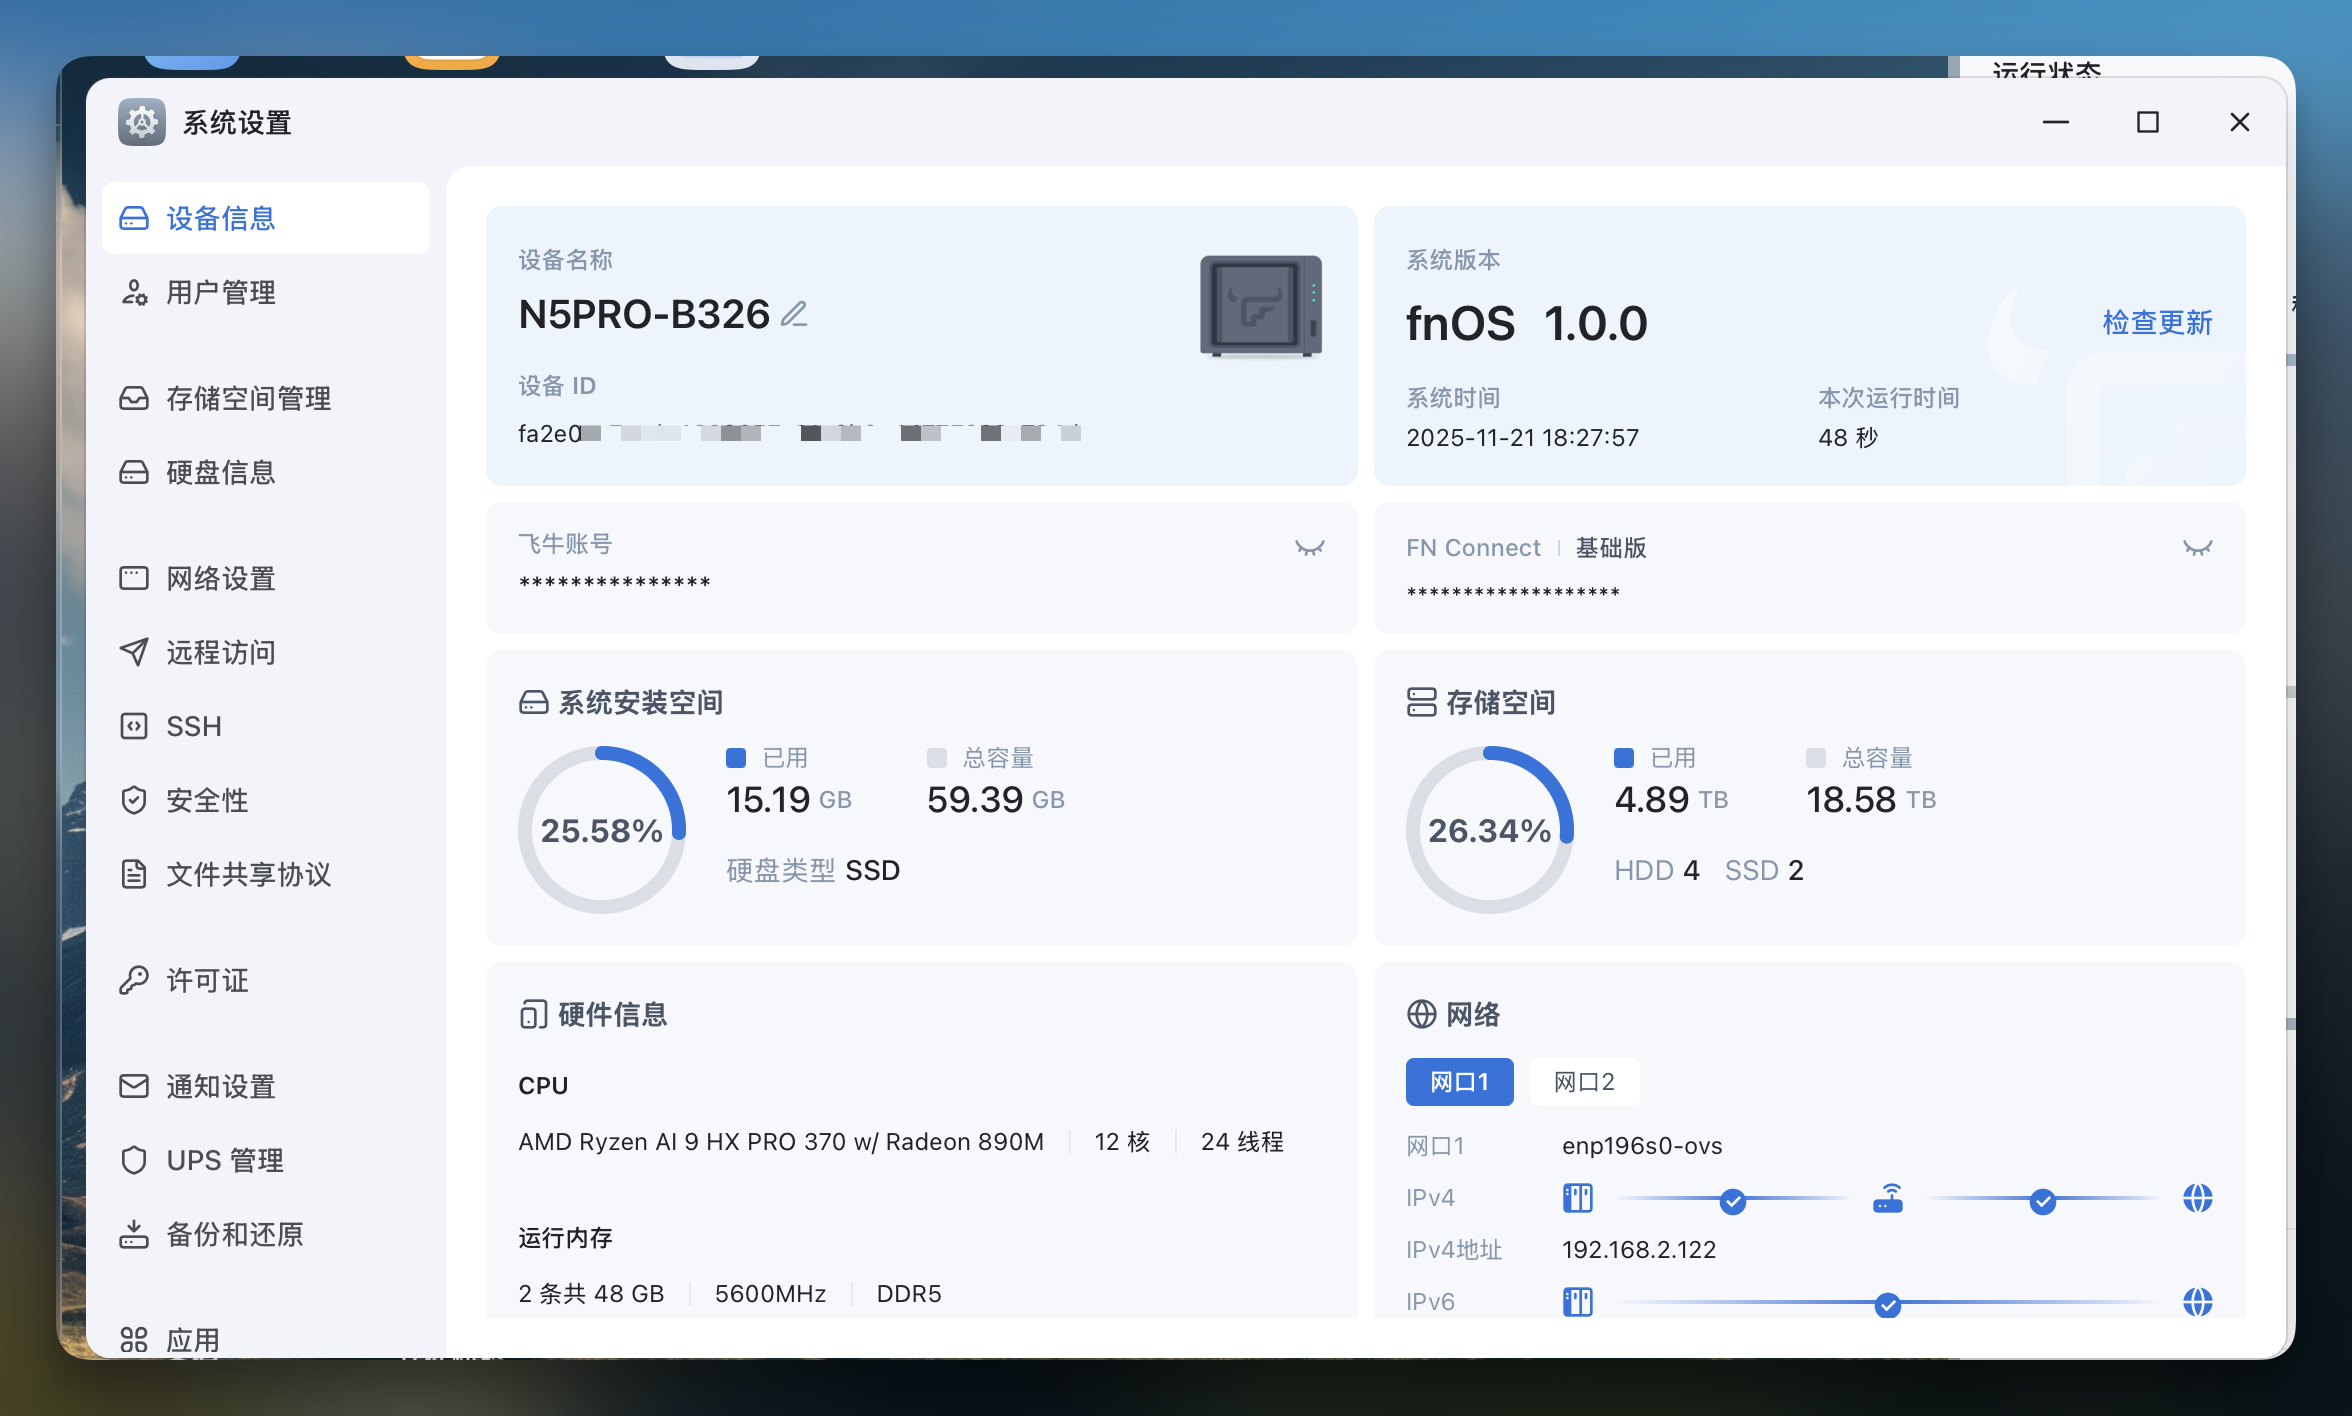Click the NAS device thumbnail image

(x=1261, y=305)
